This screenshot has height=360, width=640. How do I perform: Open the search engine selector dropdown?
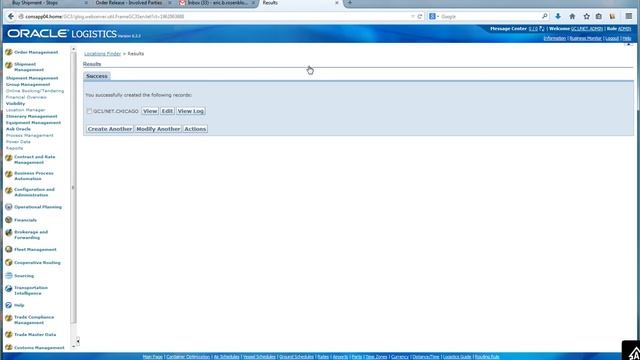click(433, 16)
